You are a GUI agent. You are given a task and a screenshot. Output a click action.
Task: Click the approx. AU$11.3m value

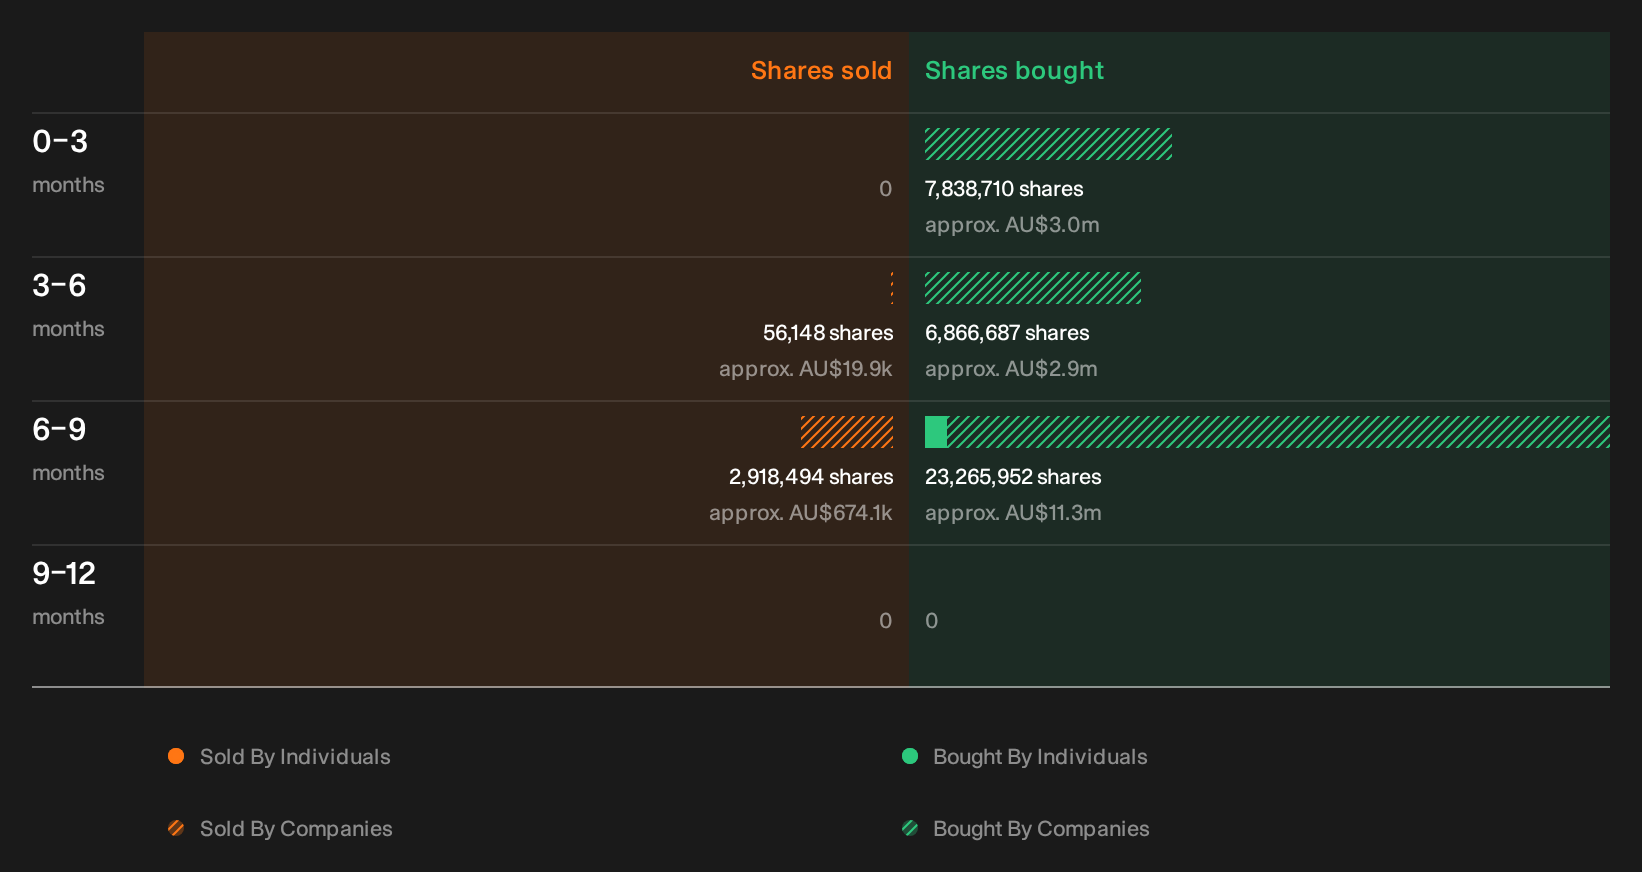1013,513
